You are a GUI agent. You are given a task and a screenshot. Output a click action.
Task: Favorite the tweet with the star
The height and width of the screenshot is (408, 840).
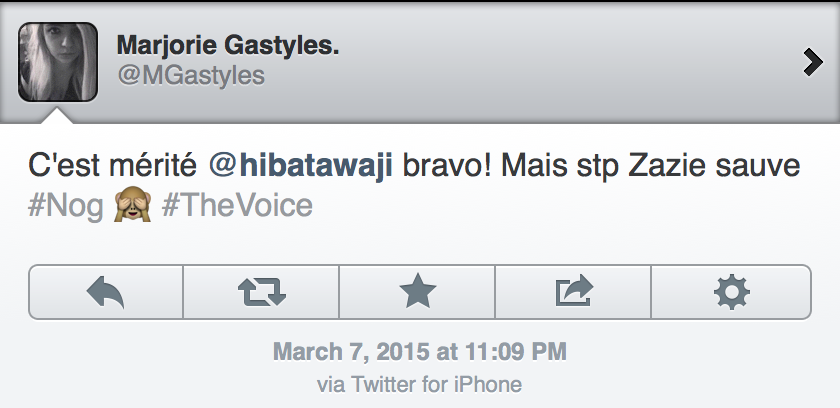click(417, 292)
